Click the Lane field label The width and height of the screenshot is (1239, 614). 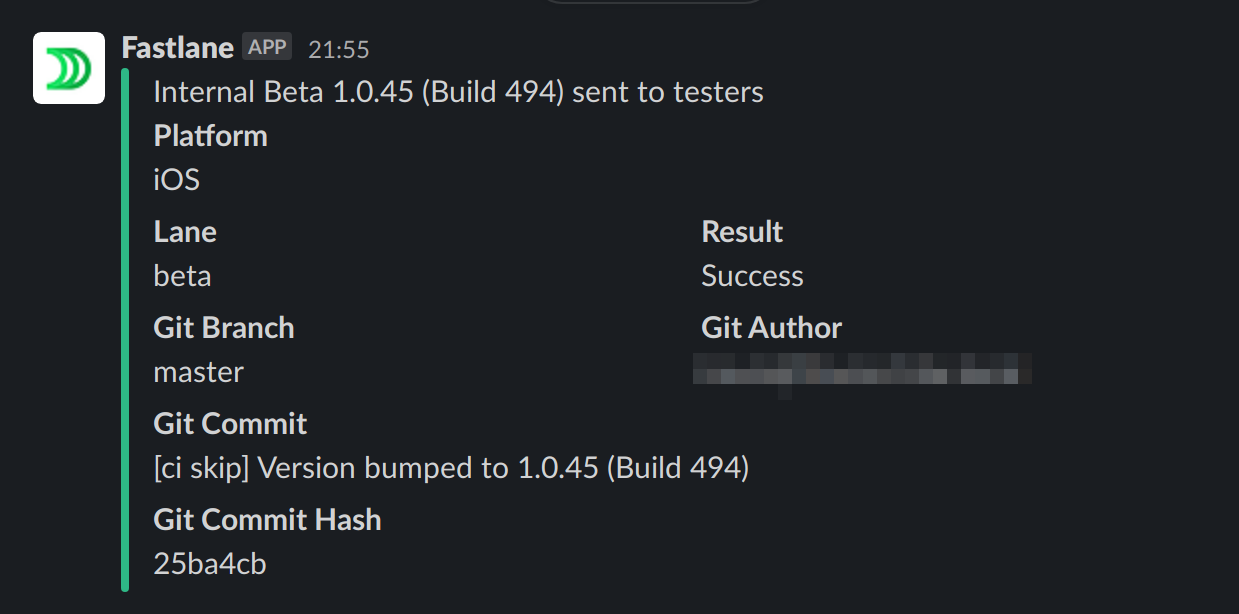185,232
